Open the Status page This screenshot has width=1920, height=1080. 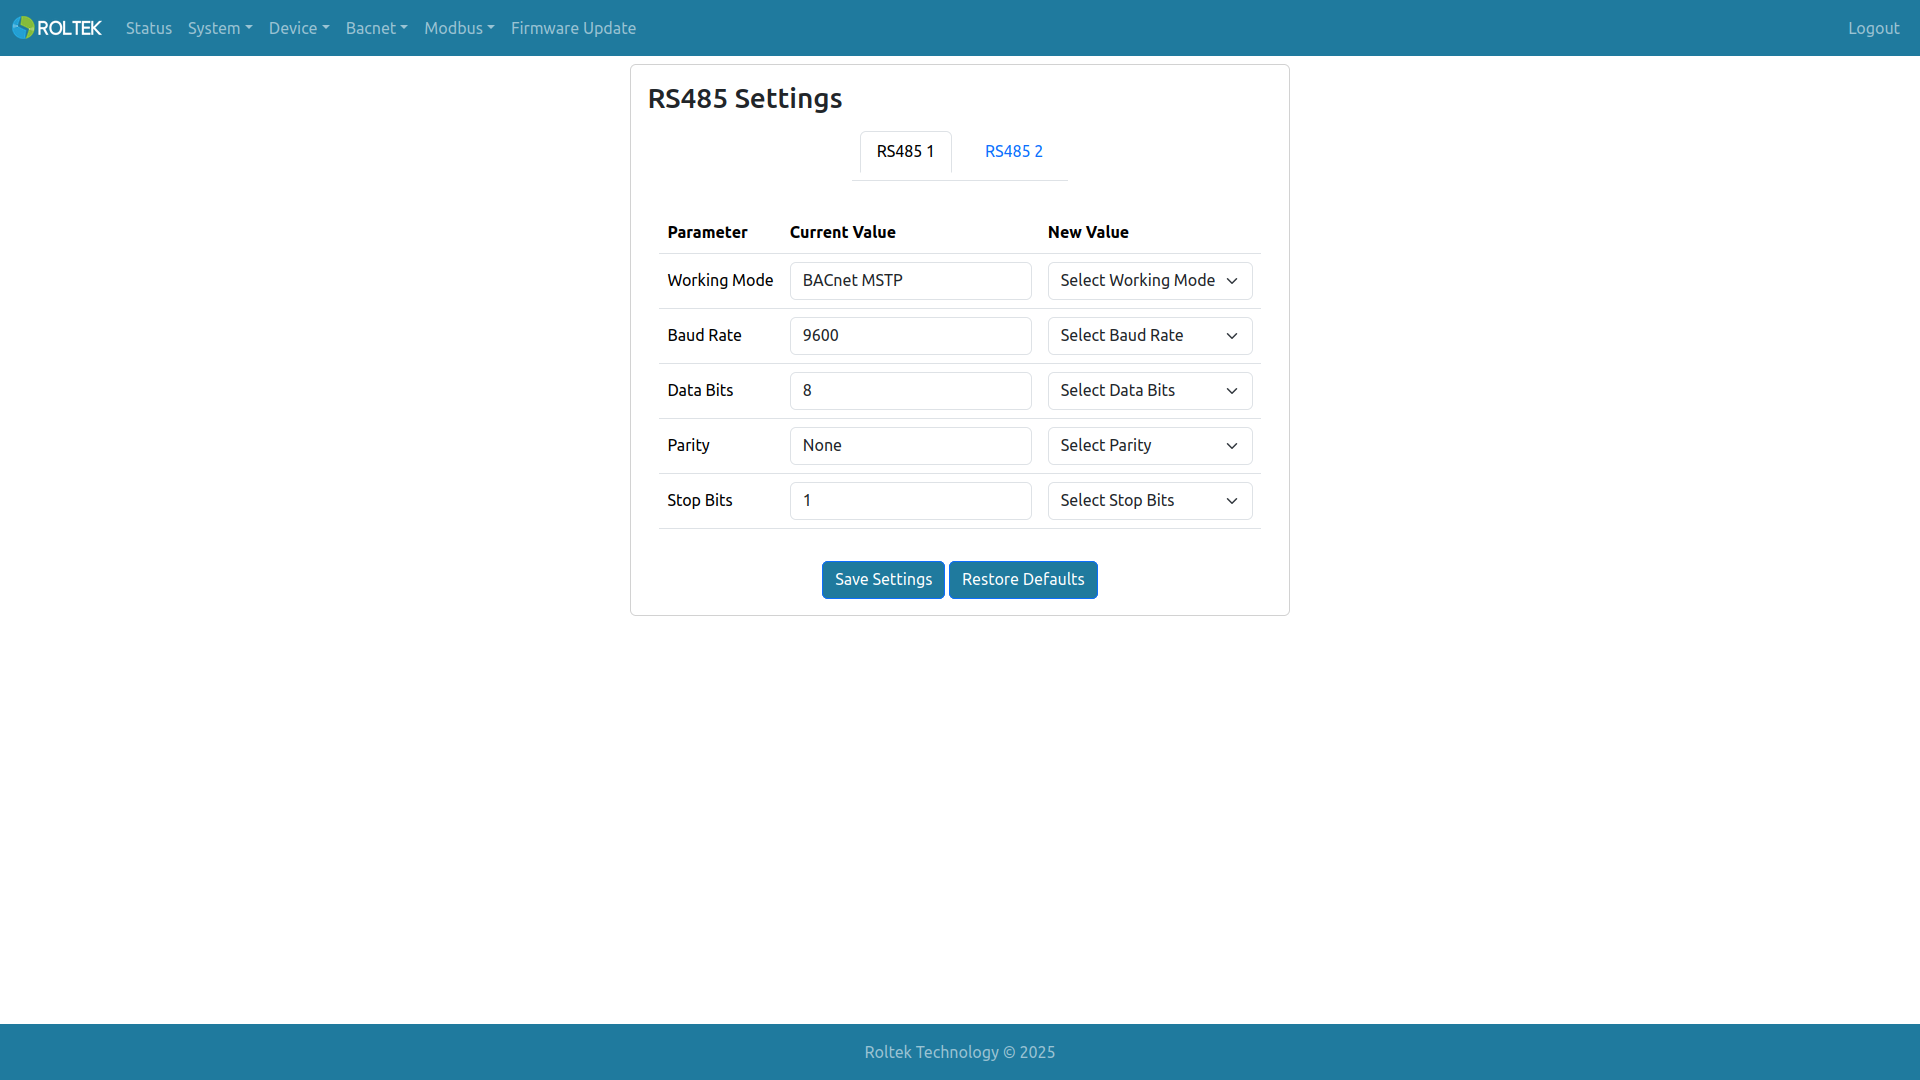[x=149, y=28]
